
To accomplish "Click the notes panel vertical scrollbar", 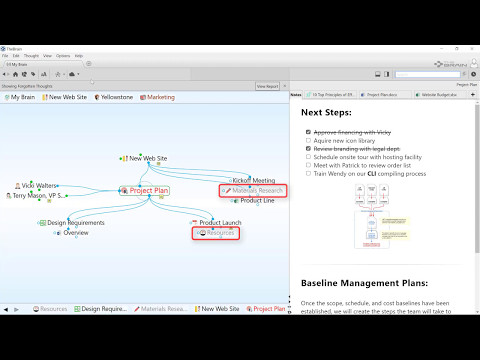I will tap(477, 178).
